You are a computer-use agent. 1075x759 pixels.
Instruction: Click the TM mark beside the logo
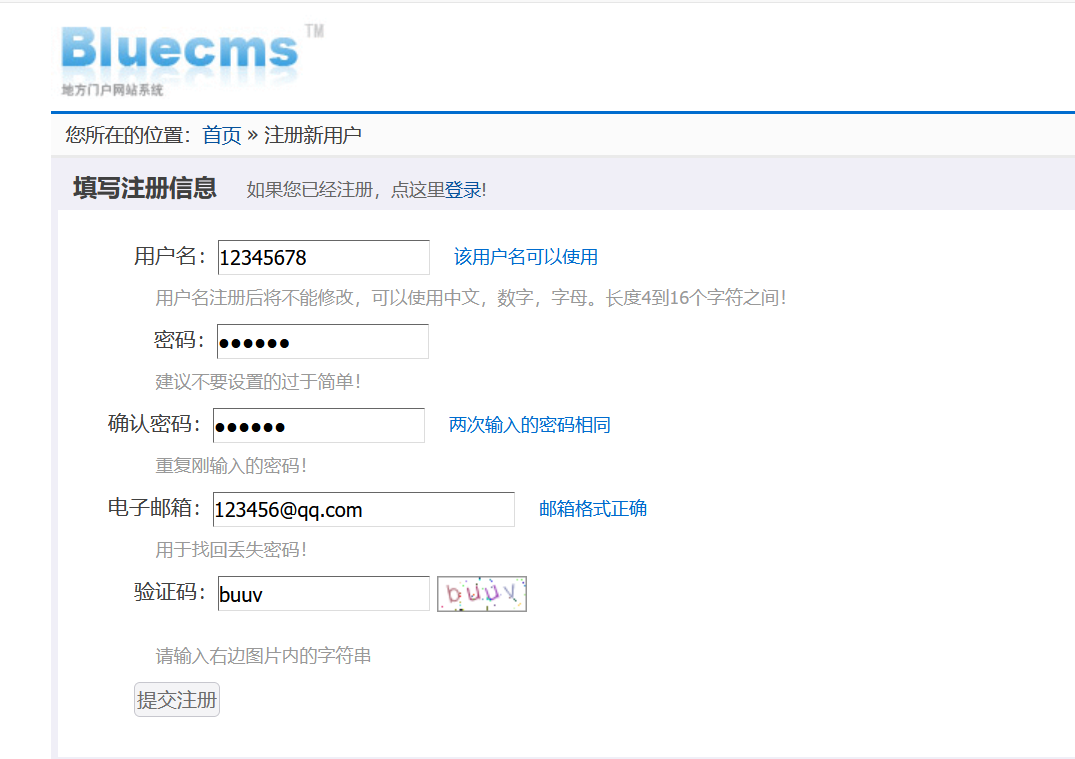click(x=313, y=33)
